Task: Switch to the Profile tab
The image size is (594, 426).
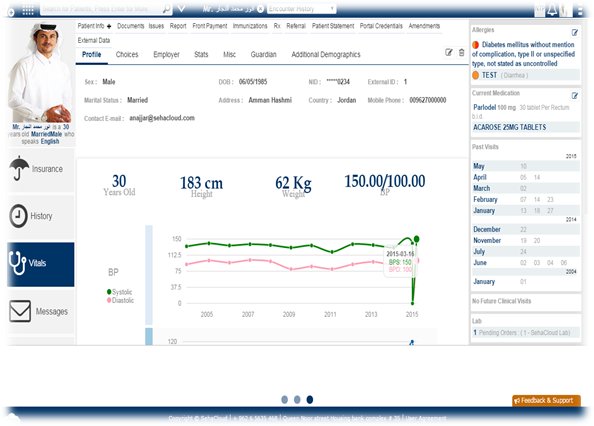Action: (92, 55)
